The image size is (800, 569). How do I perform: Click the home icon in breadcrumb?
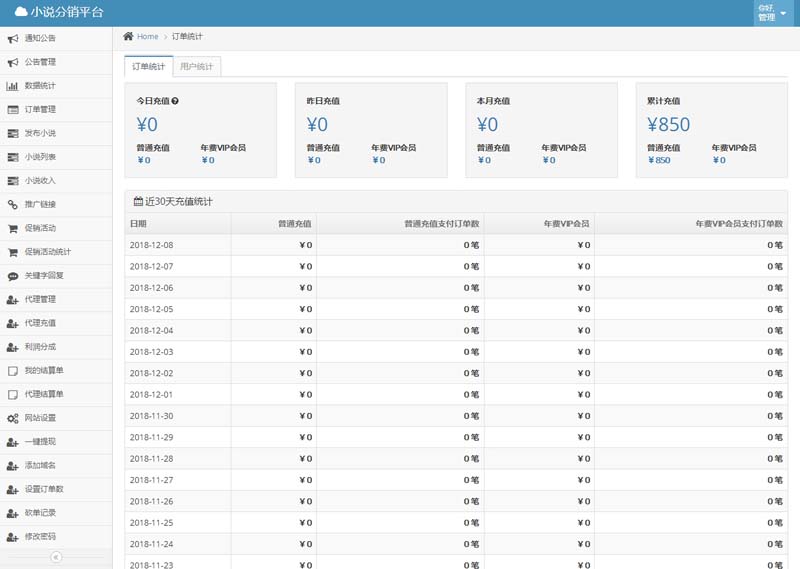click(128, 36)
